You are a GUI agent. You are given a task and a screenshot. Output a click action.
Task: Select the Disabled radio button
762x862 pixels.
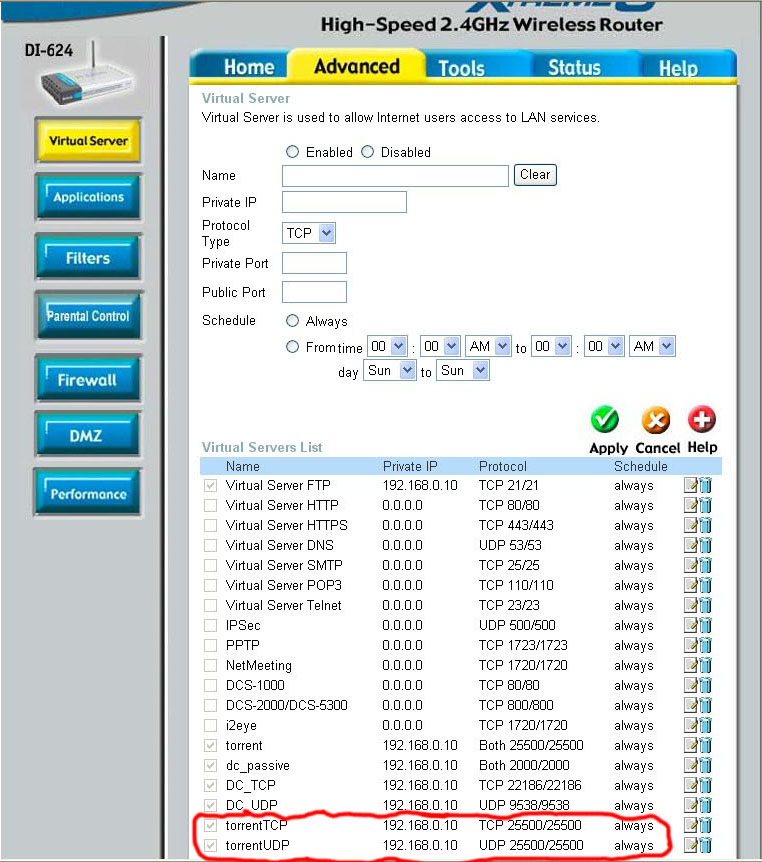[x=367, y=152]
